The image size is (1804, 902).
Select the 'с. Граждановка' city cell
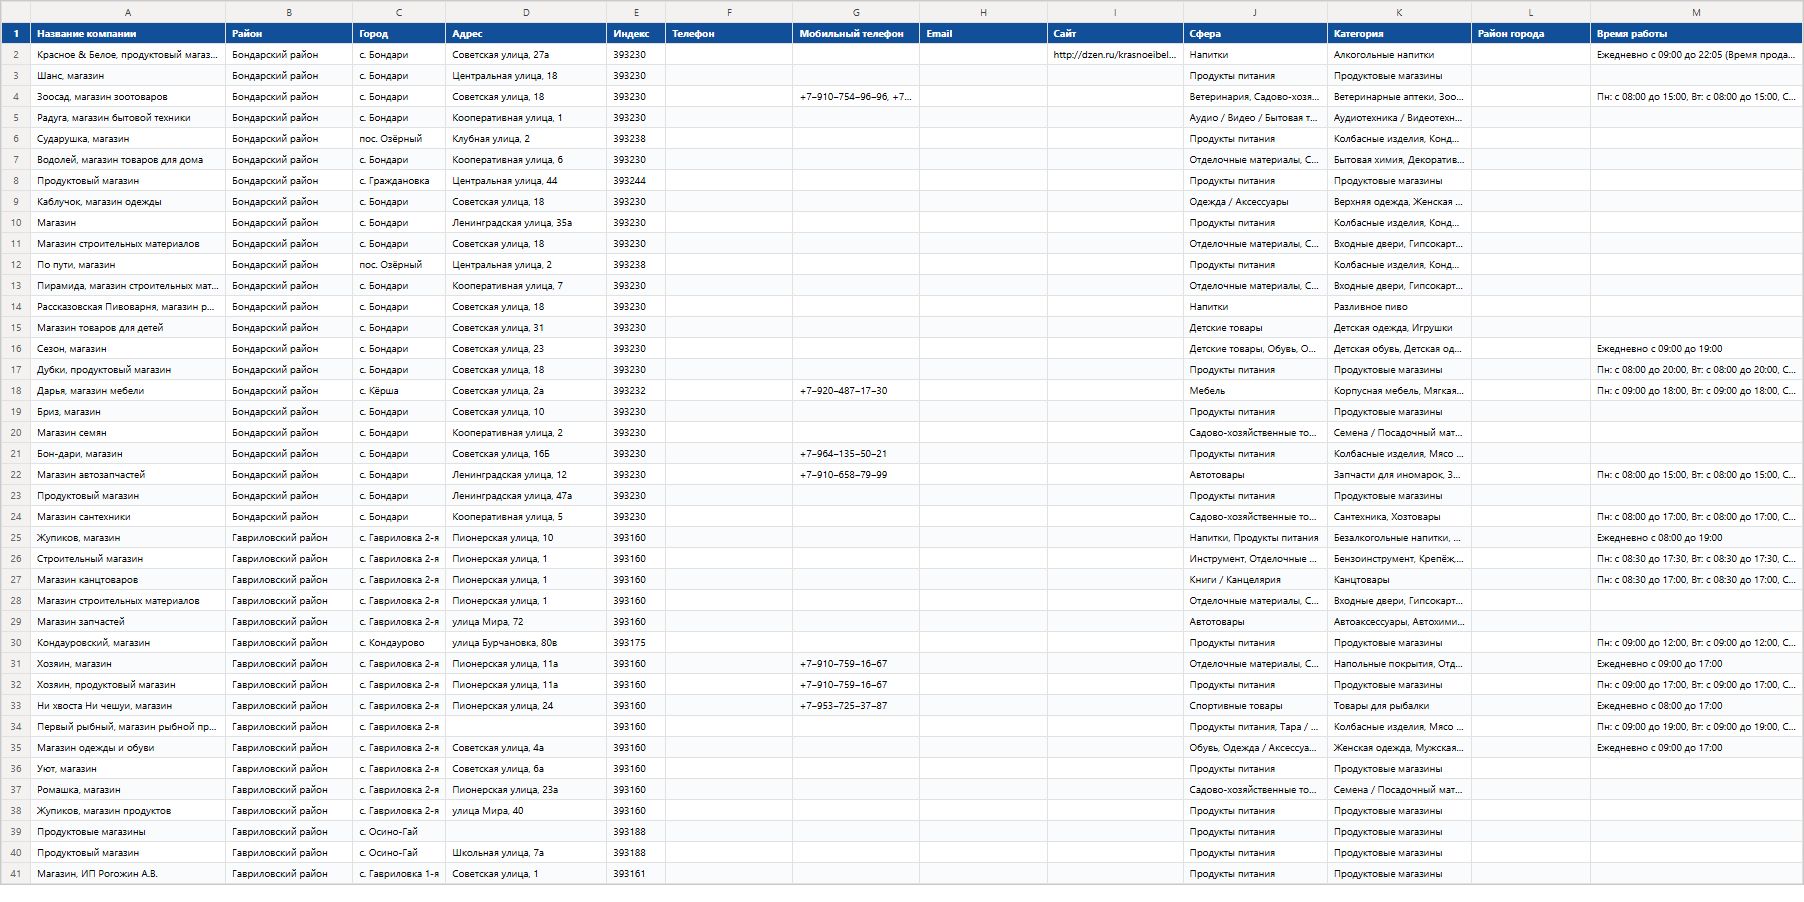click(399, 180)
